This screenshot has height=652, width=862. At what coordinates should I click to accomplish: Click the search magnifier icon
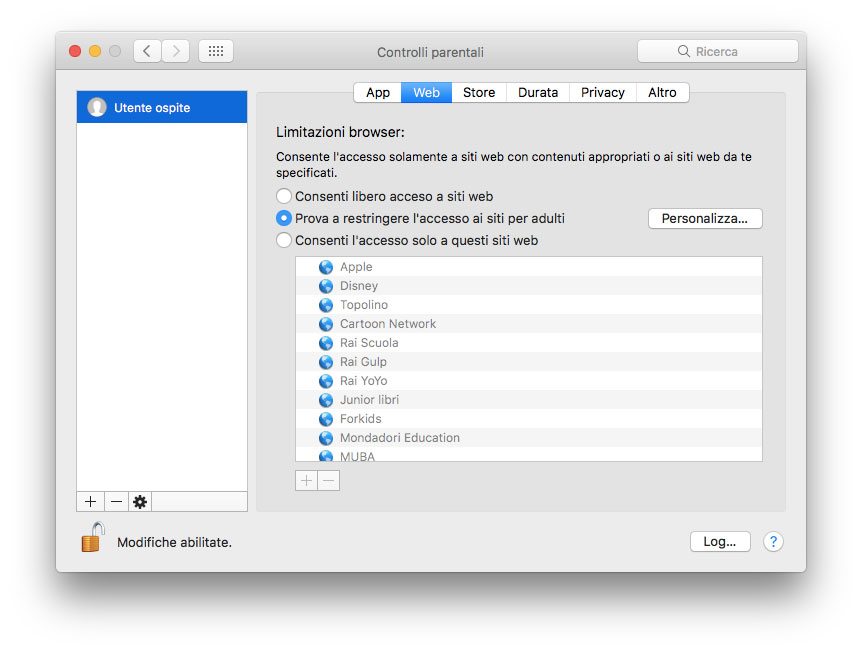point(683,51)
